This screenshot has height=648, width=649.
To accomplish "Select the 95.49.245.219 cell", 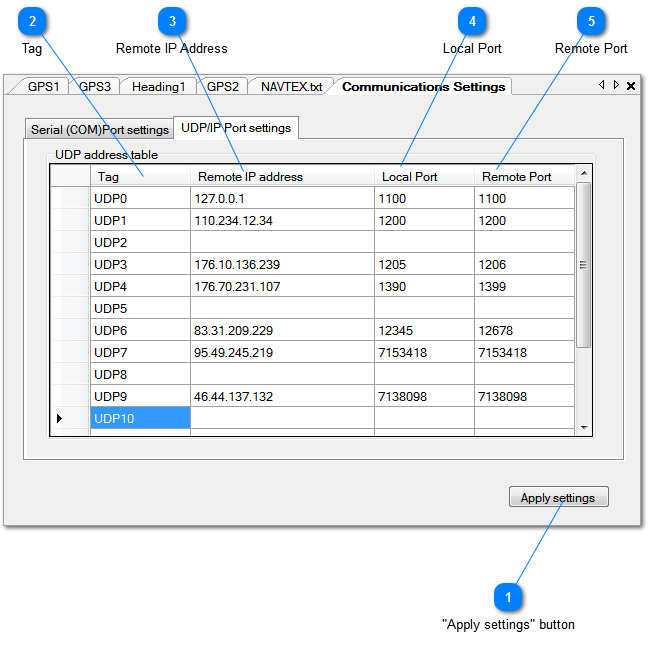I will click(282, 352).
